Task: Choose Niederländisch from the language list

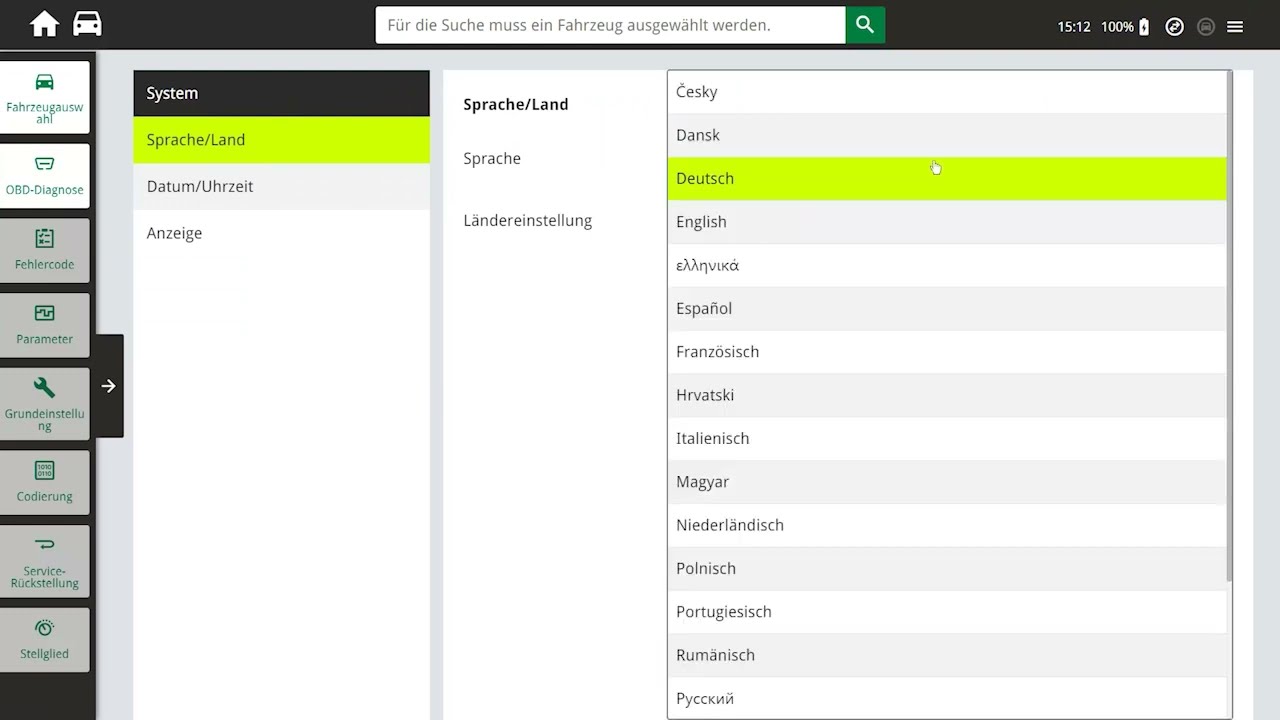Action: [x=947, y=525]
